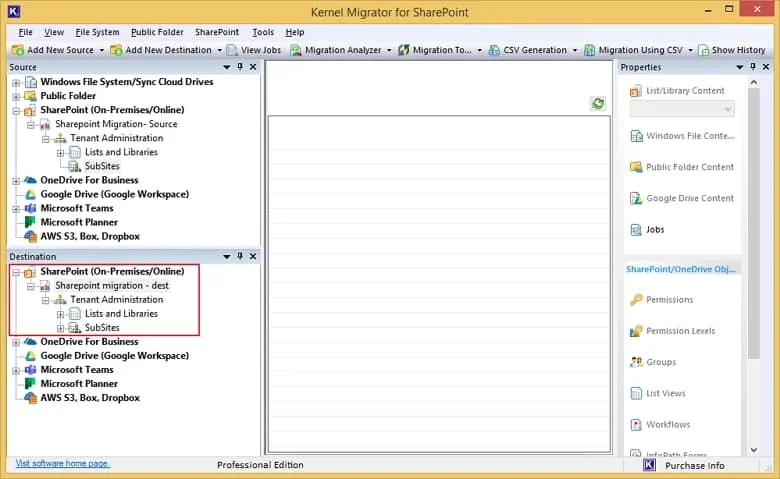Select Microsoft Planner in Source tree
Screen dimensions: 780x479
79,222
